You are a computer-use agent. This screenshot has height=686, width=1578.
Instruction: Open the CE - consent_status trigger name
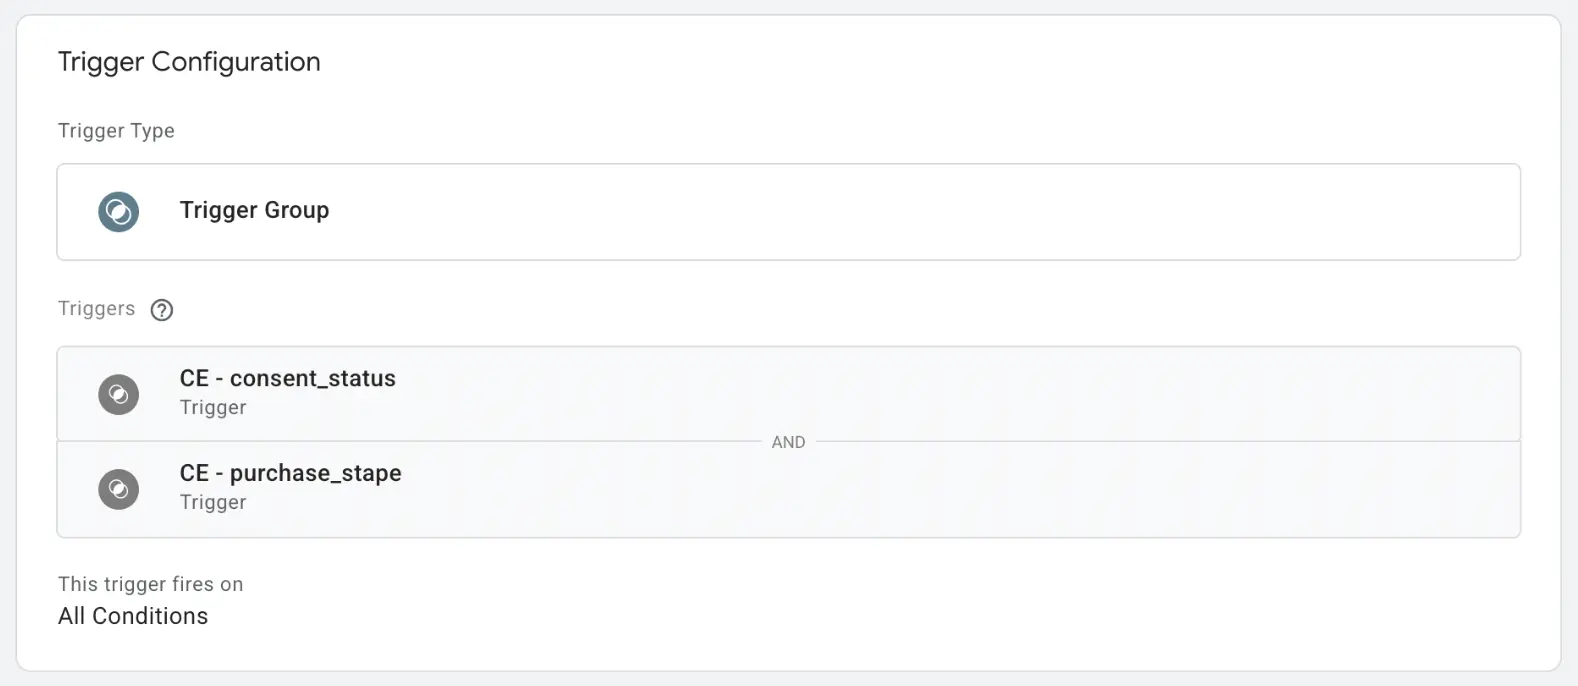coord(288,378)
